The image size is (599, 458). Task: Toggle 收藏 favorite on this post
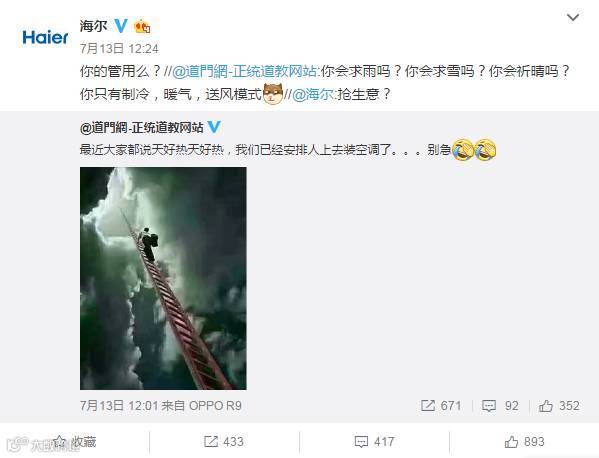click(75, 442)
